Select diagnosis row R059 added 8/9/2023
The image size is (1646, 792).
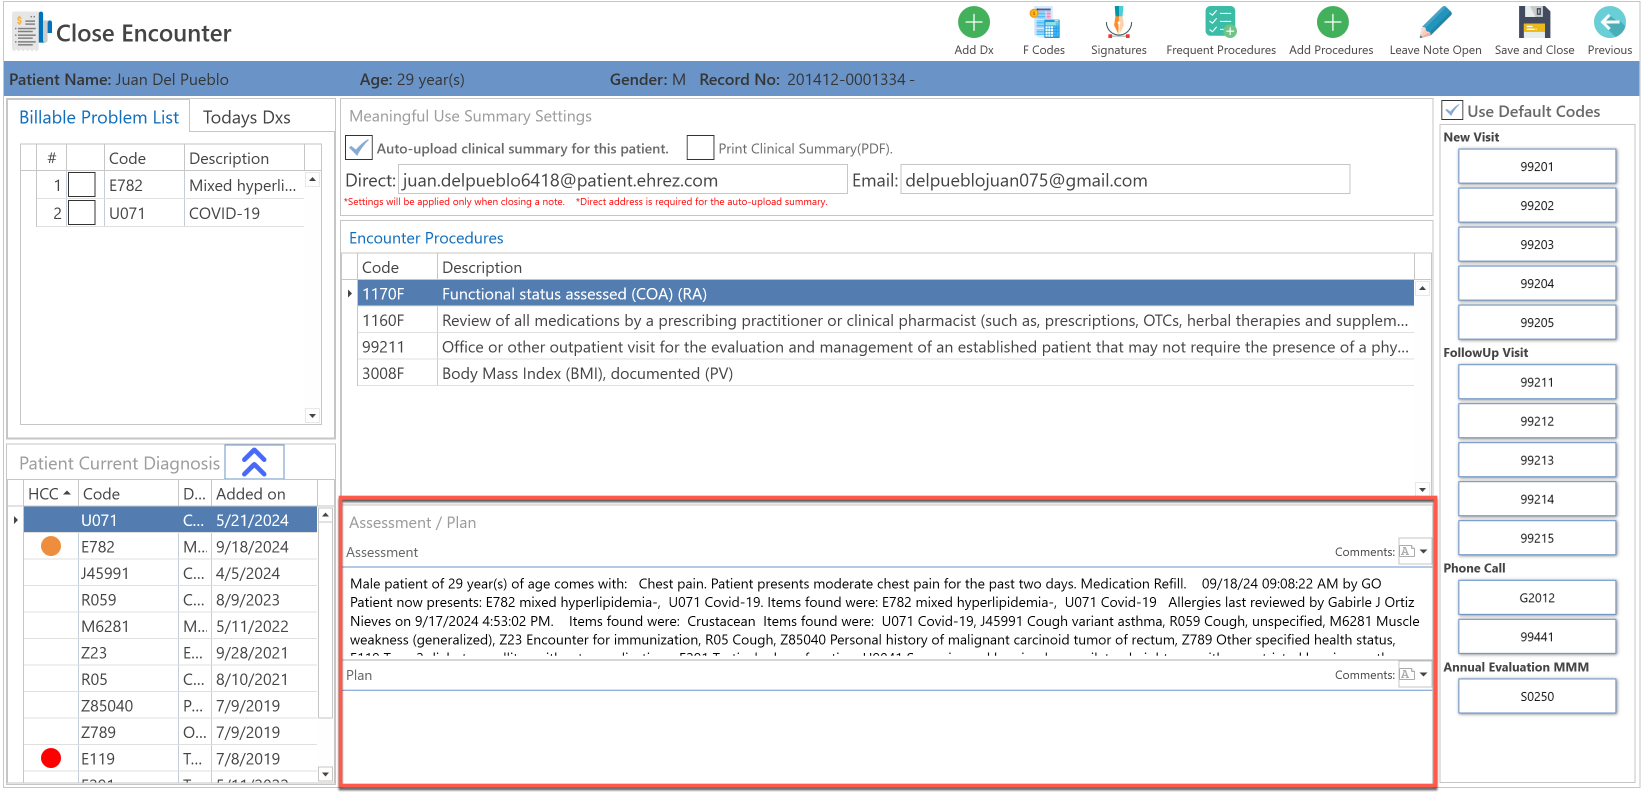pyautogui.click(x=170, y=599)
